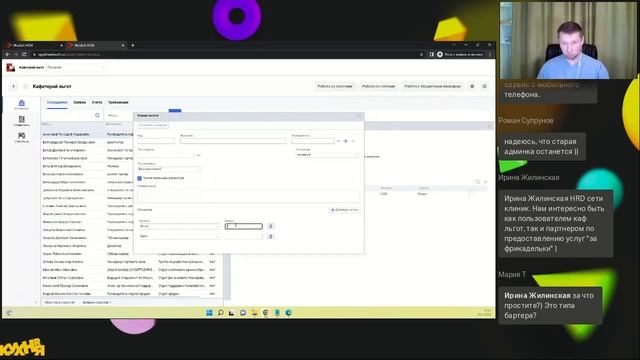The image size is (640, 360).
Task: Open the second parameter row dropdown
Action: [179, 236]
